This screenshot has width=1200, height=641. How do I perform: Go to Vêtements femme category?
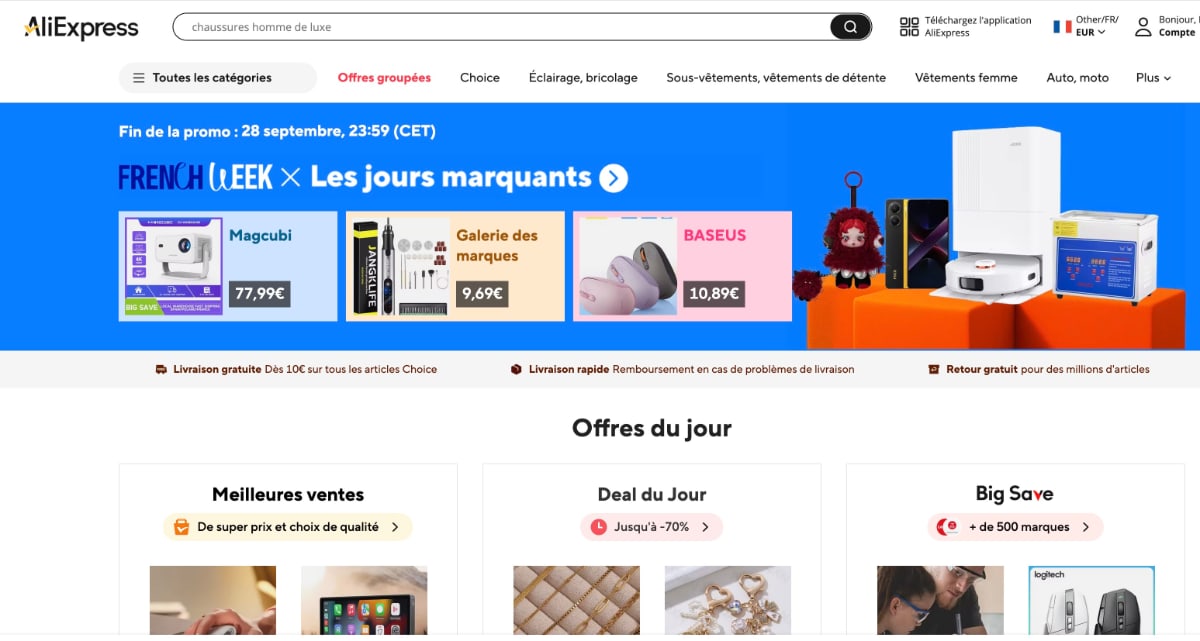(x=966, y=78)
